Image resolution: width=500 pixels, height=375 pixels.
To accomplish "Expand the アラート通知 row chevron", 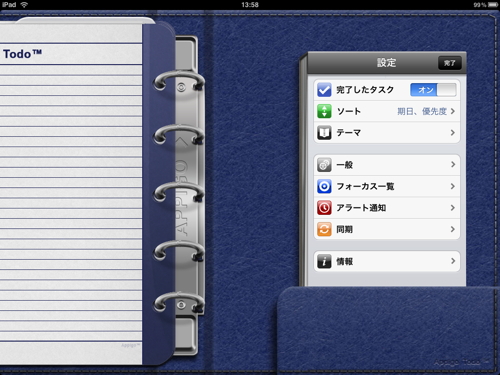I will pyautogui.click(x=453, y=208).
